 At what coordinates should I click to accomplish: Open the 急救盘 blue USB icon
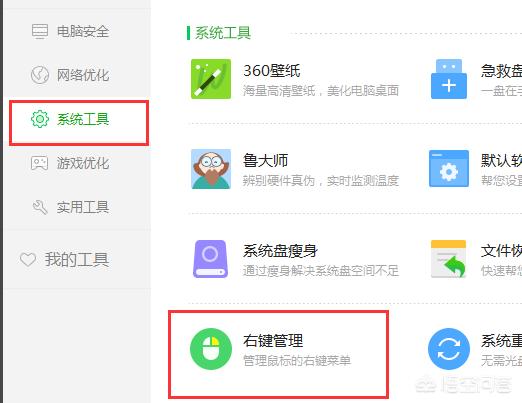click(449, 79)
